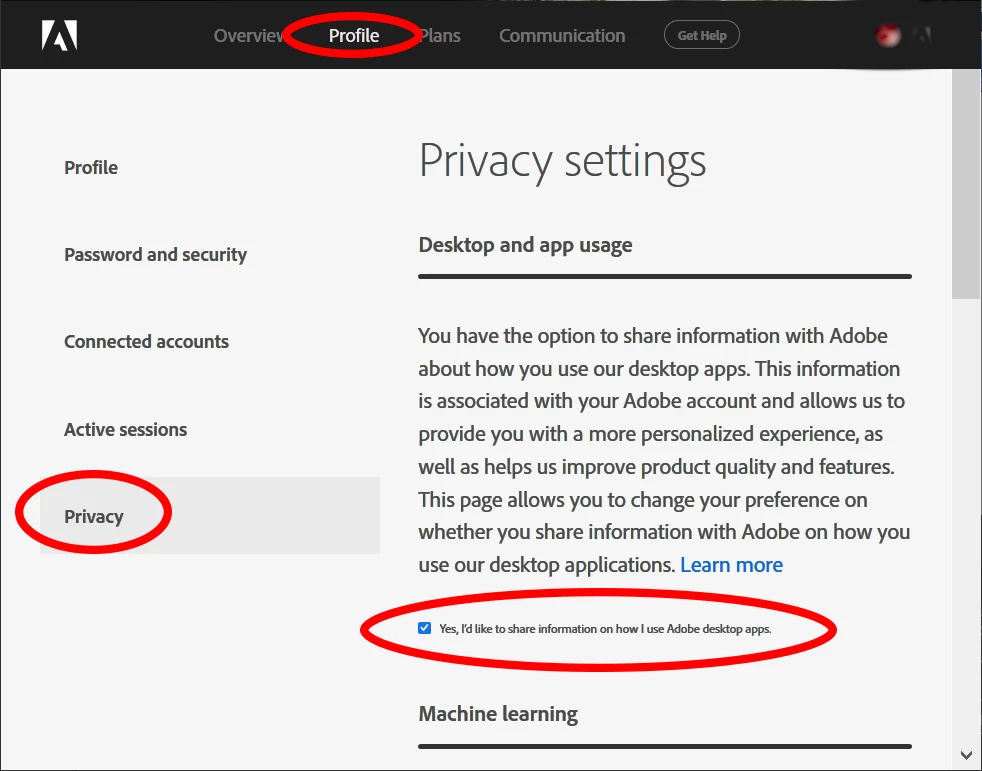
Task: Click the Privacy settings heading
Action: [x=562, y=162]
